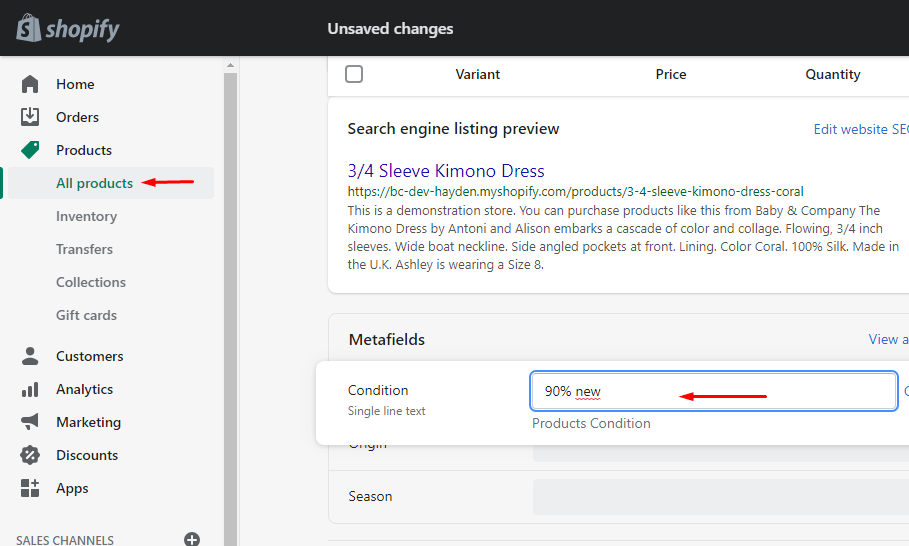Click the Shopify logo icon
Screen dimensions: 909x546
tap(28, 28)
